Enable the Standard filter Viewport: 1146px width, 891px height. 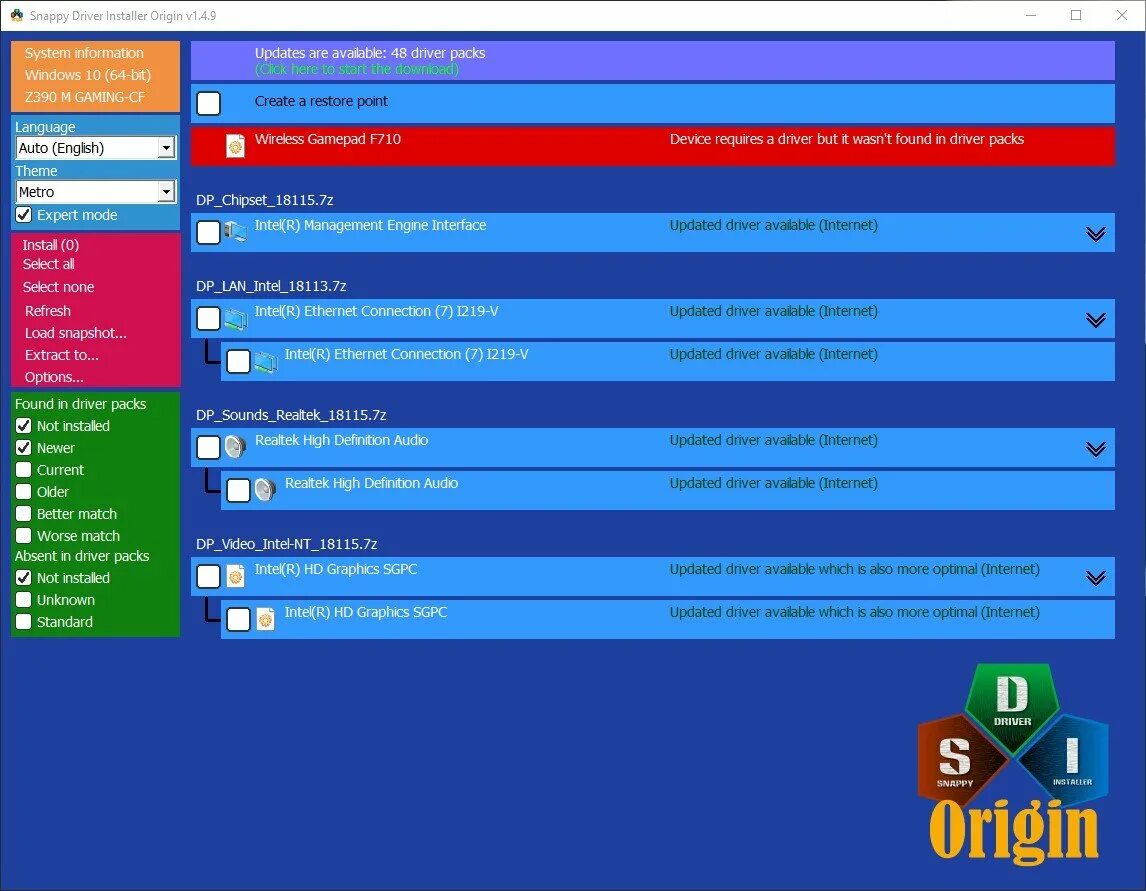click(x=23, y=621)
